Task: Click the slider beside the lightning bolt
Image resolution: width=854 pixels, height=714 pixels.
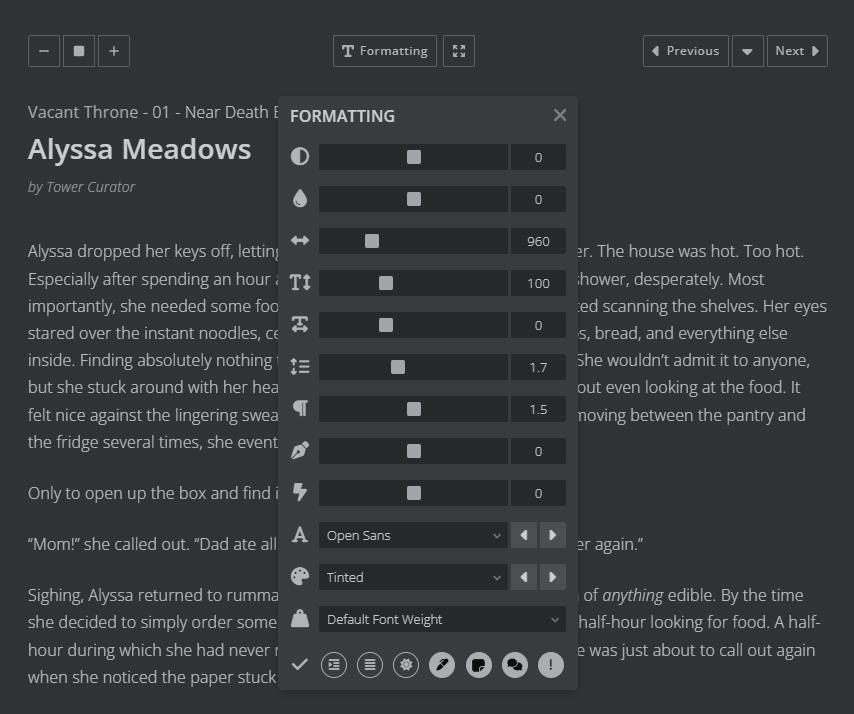Action: point(413,492)
